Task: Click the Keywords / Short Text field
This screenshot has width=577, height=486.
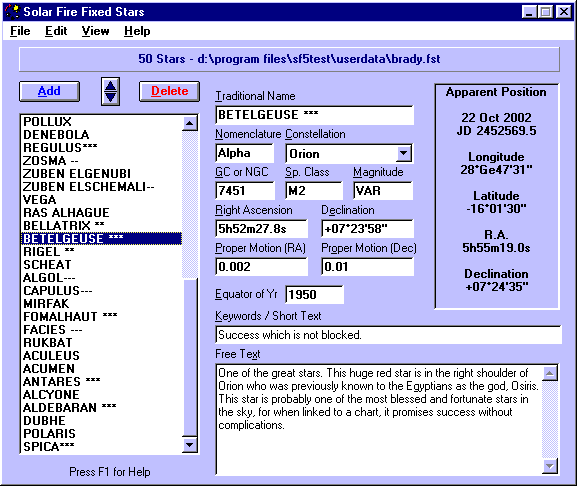Action: [x=388, y=335]
